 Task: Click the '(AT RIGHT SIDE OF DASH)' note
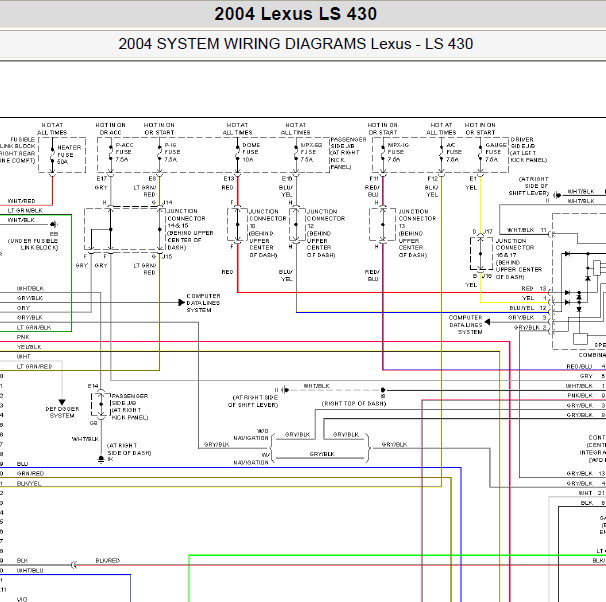[x=129, y=449]
